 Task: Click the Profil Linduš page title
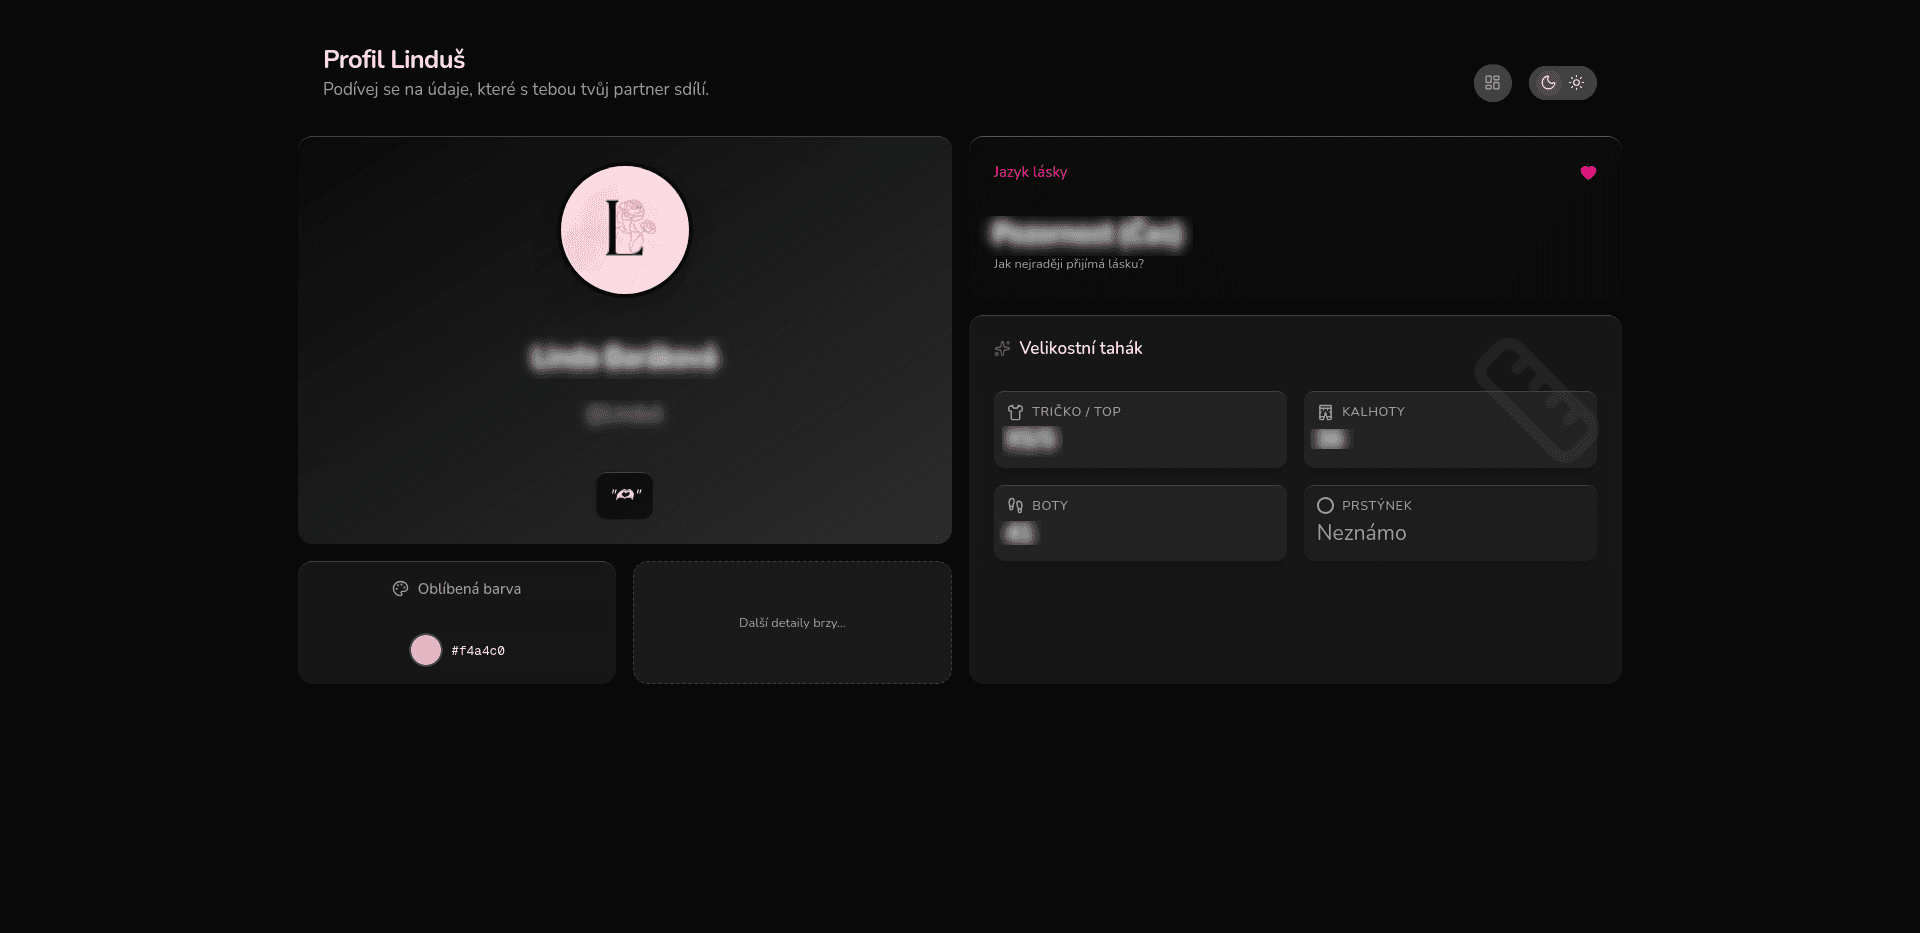point(394,60)
